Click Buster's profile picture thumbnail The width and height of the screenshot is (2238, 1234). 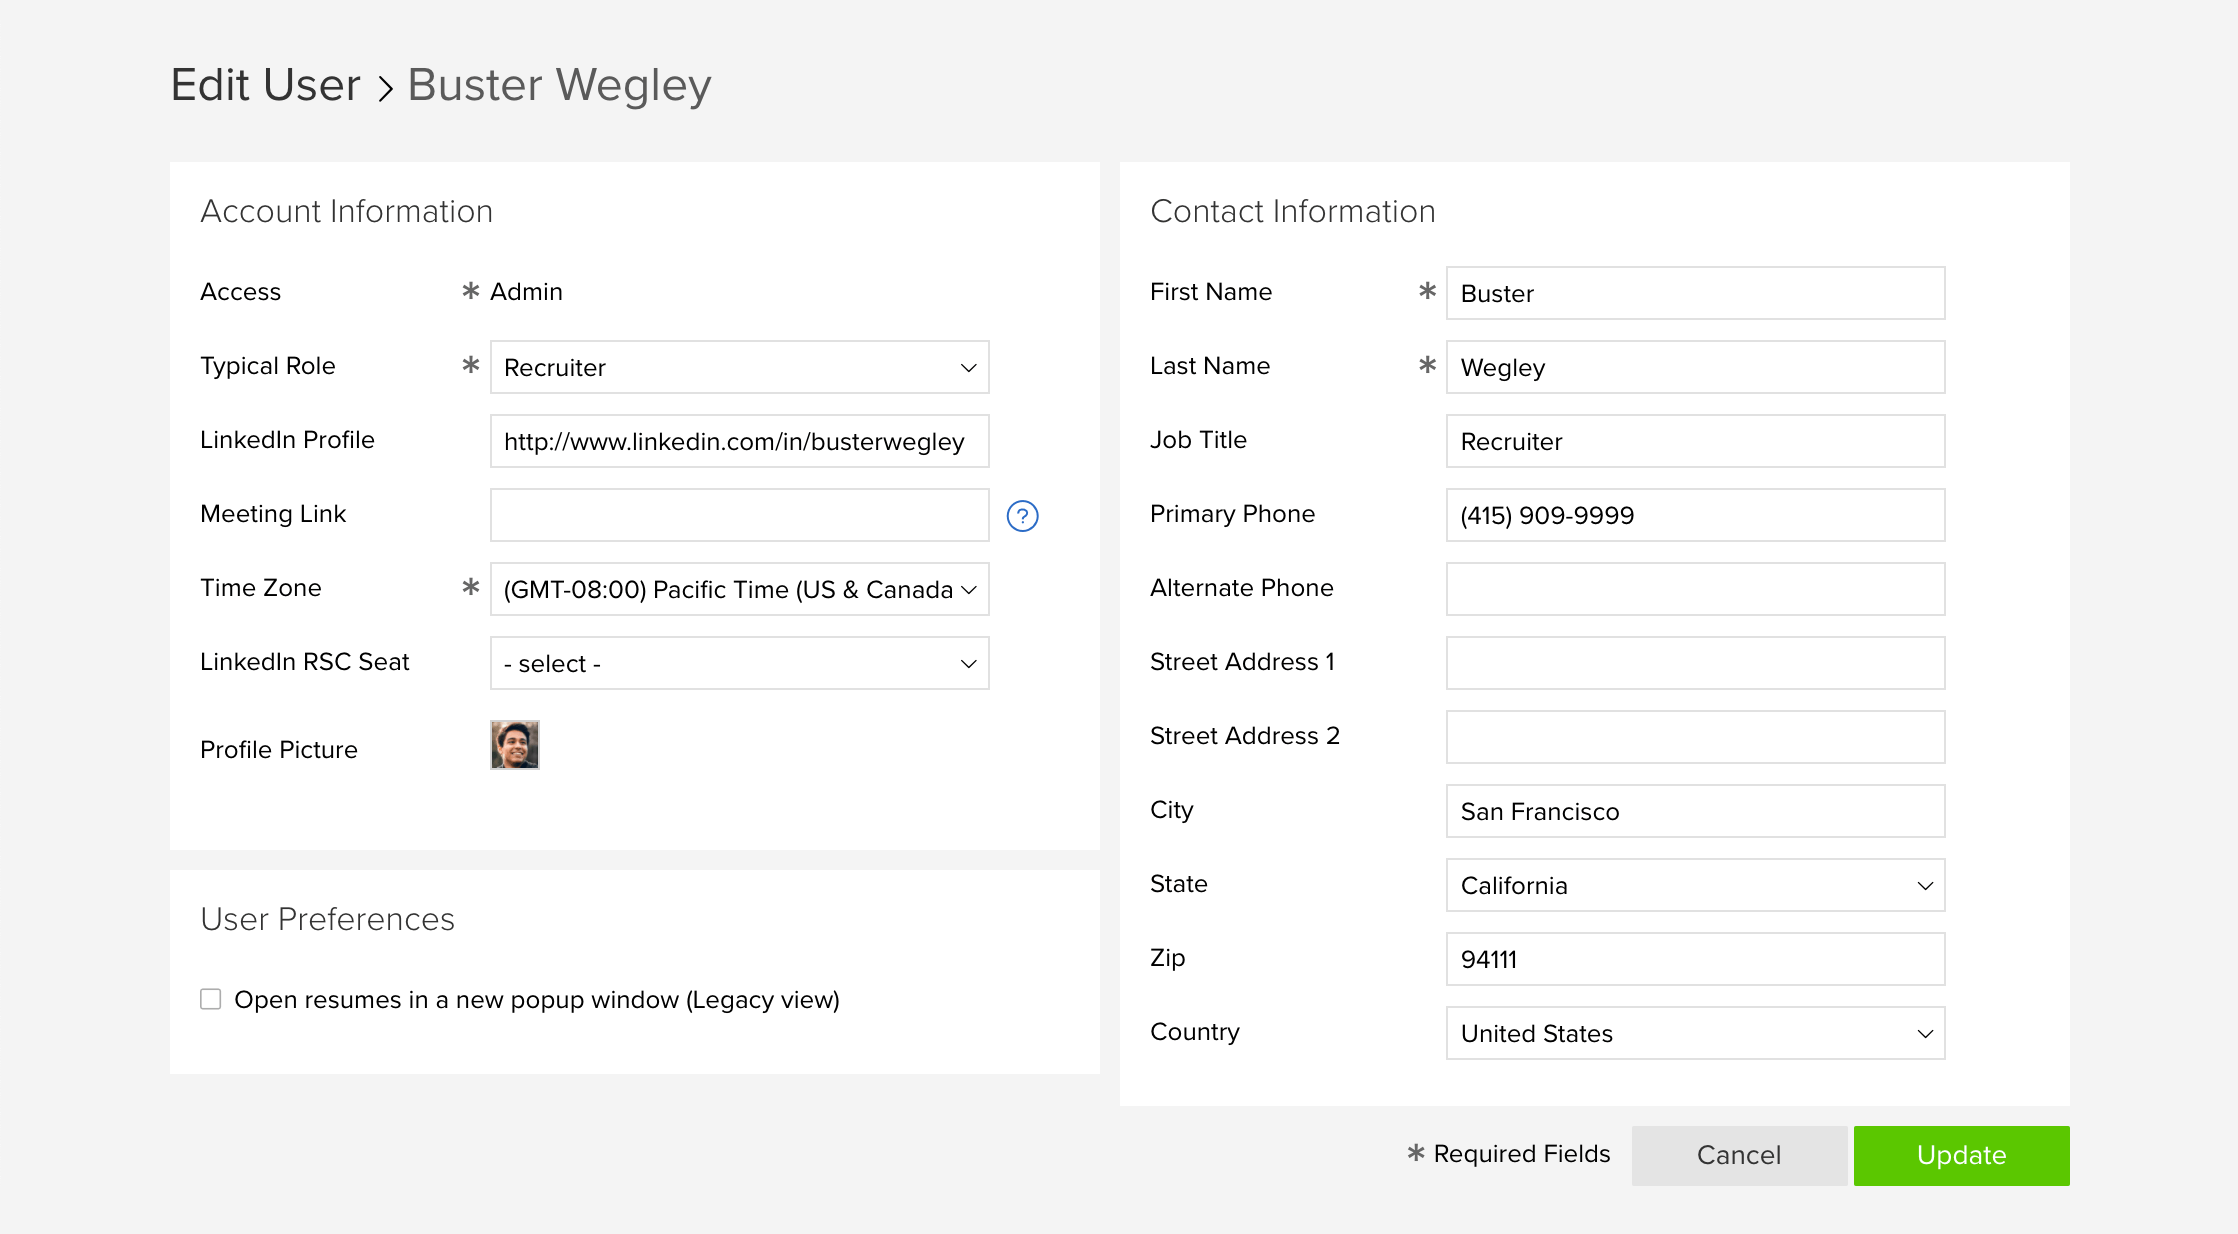tap(515, 745)
